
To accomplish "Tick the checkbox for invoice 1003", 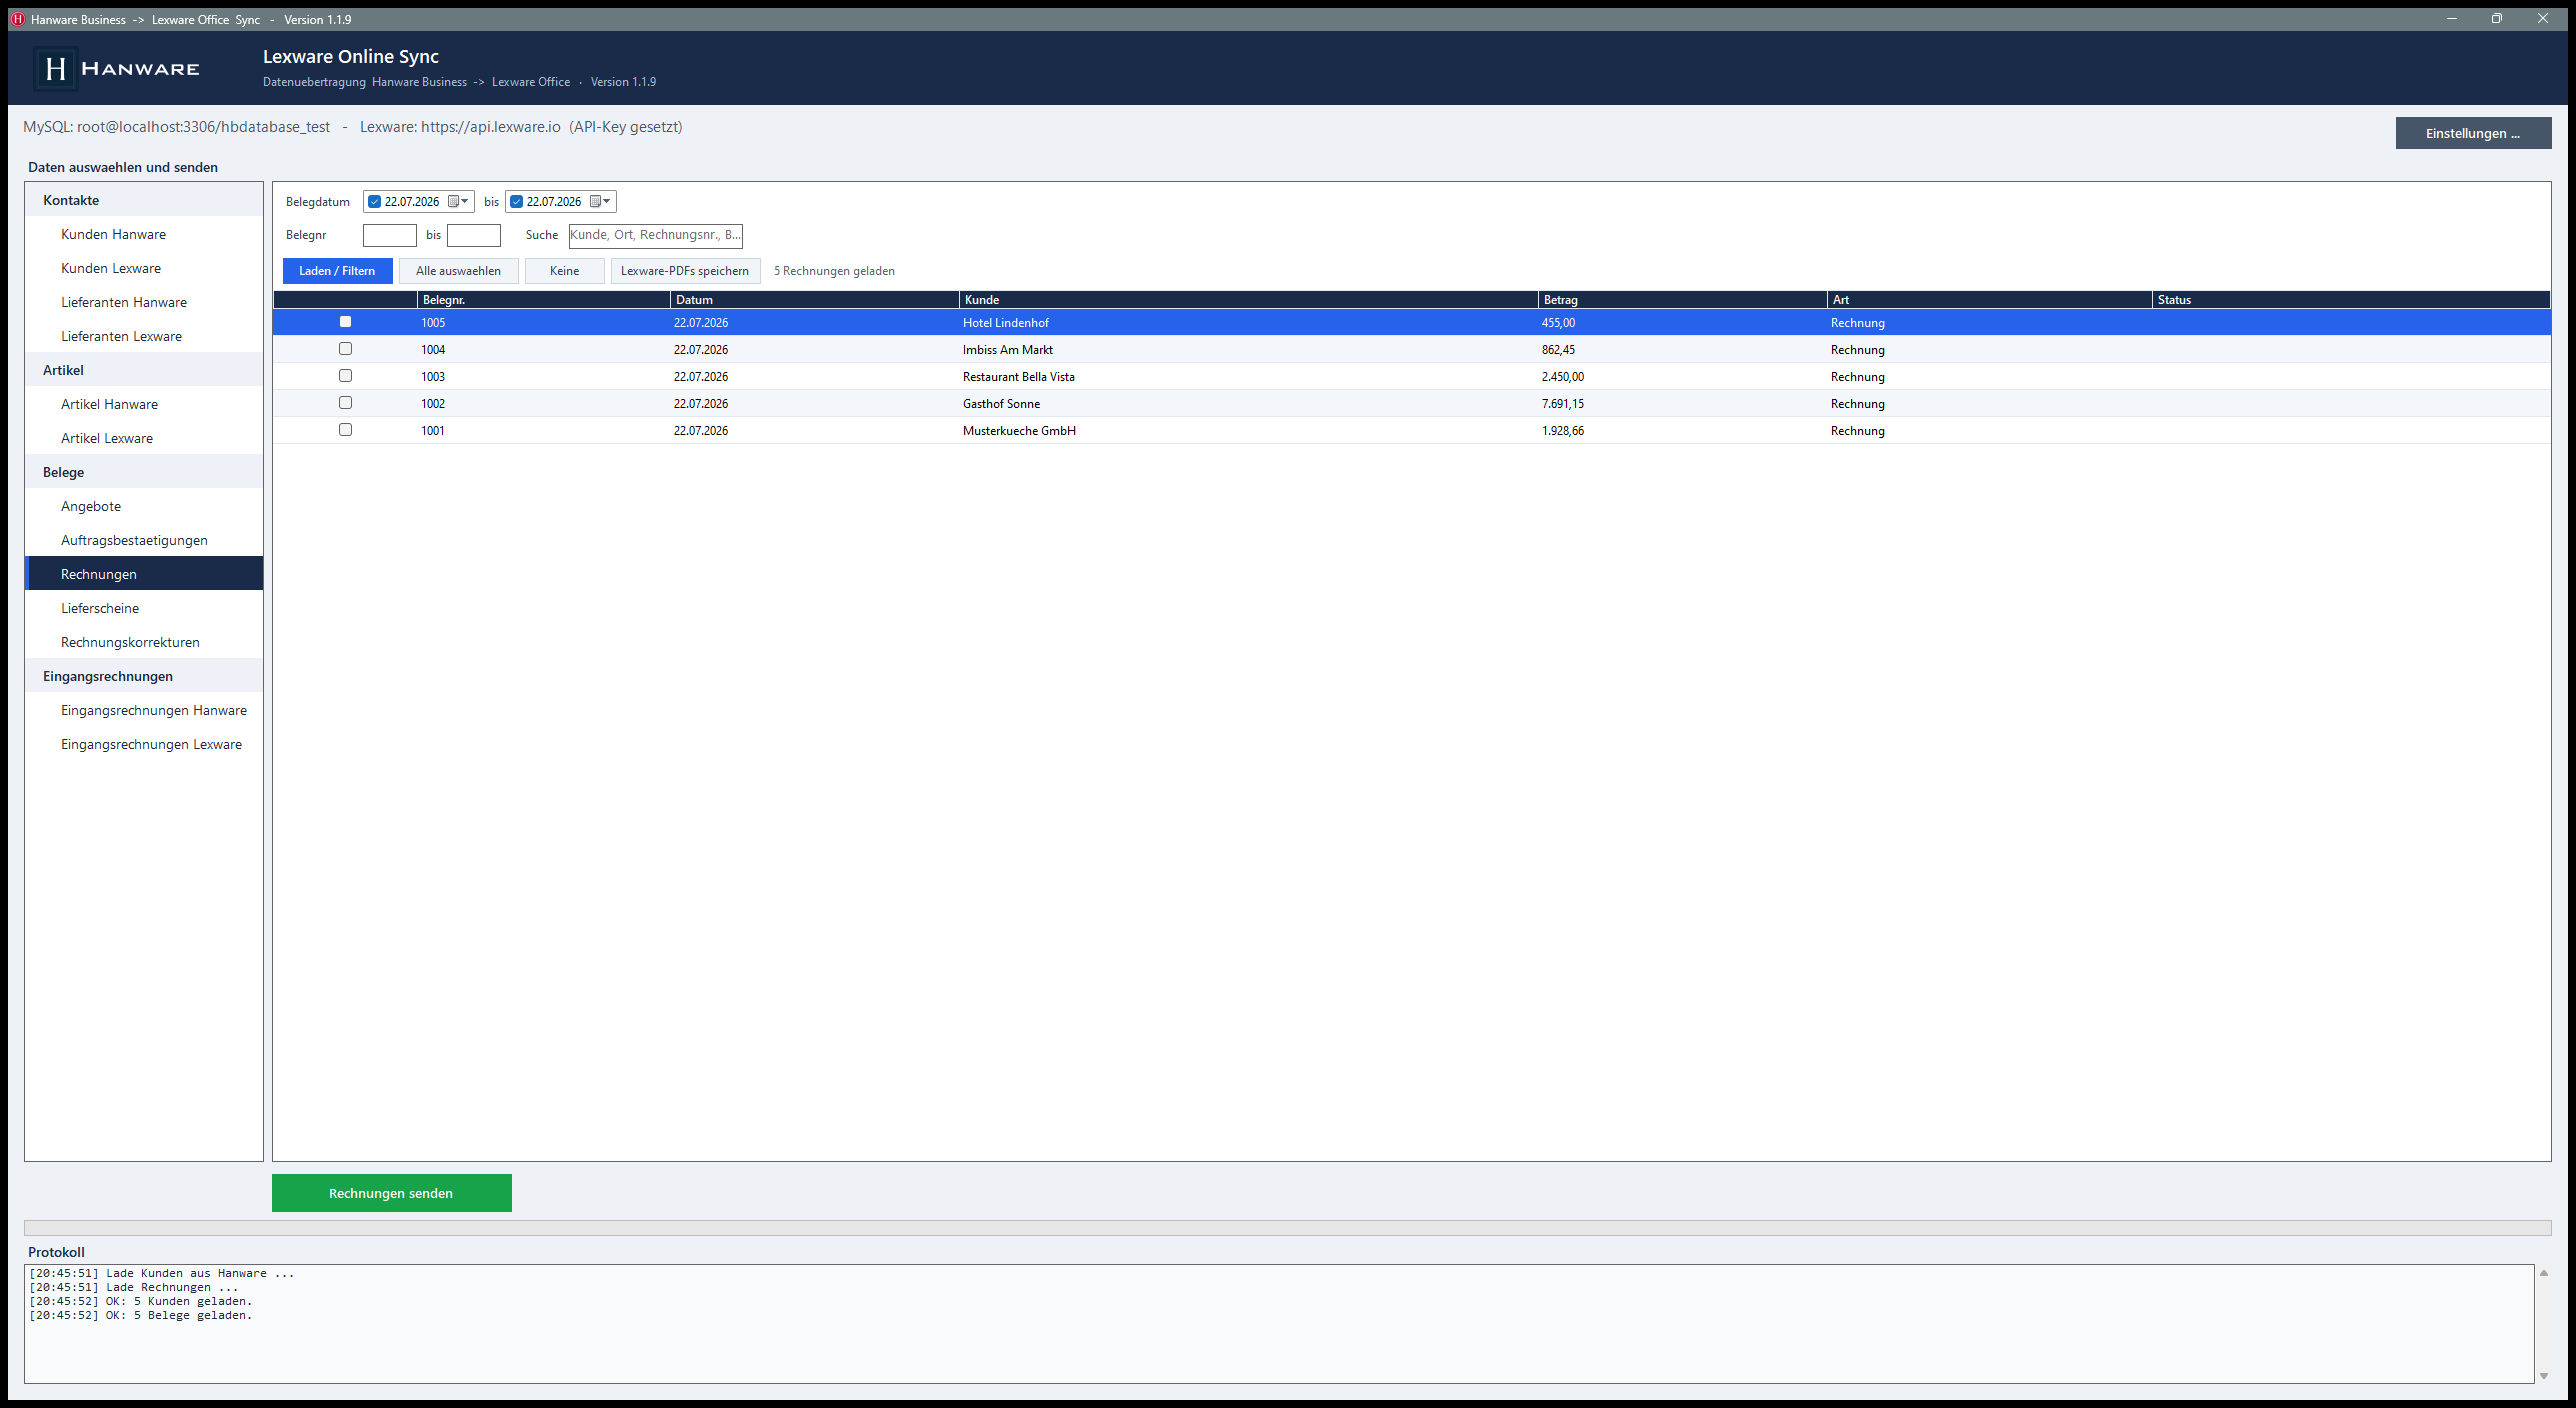I will pos(345,376).
